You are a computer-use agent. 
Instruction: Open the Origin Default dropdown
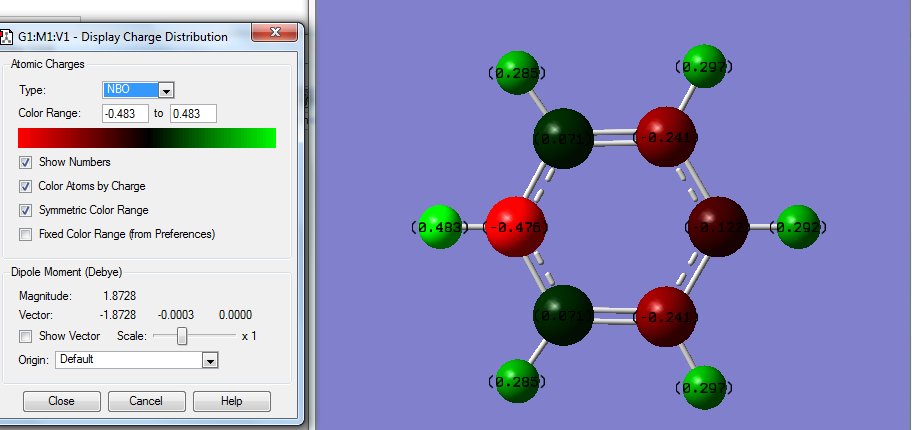(x=137, y=360)
